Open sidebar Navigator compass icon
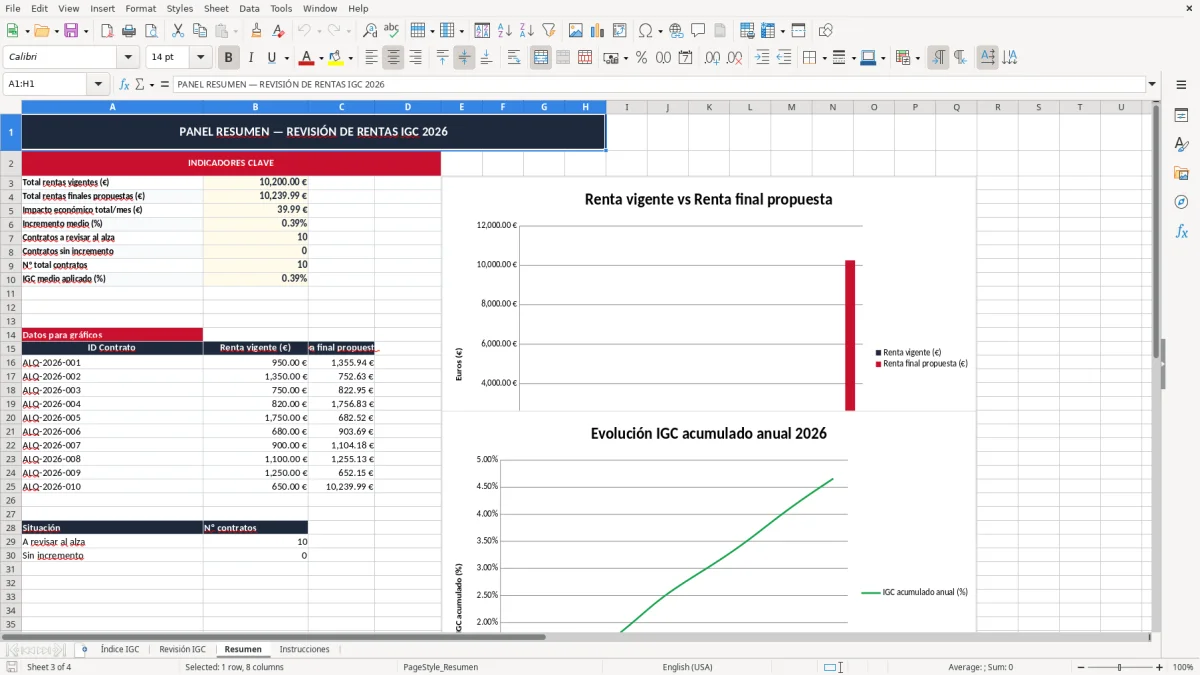 [x=1181, y=202]
